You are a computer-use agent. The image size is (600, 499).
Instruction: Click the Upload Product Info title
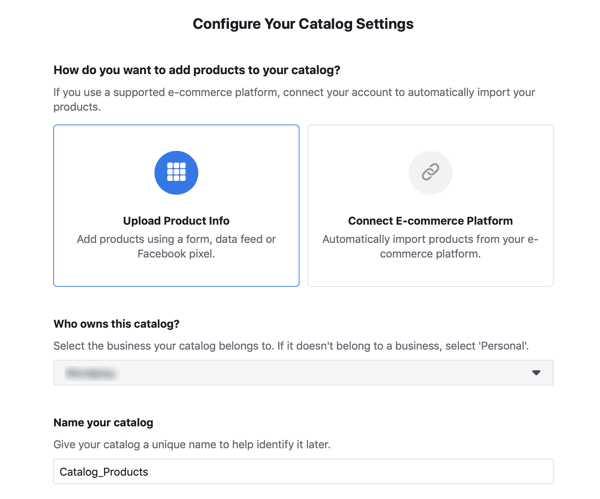click(176, 221)
